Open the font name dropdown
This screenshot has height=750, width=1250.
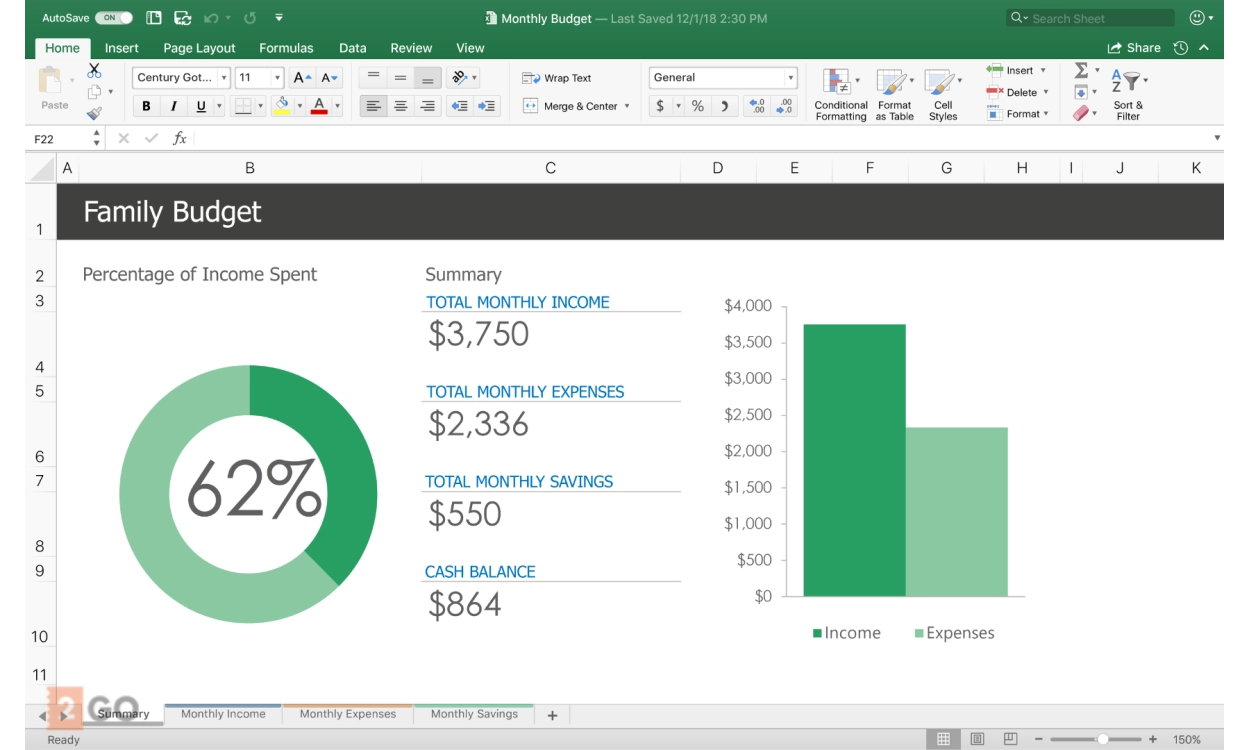click(224, 78)
